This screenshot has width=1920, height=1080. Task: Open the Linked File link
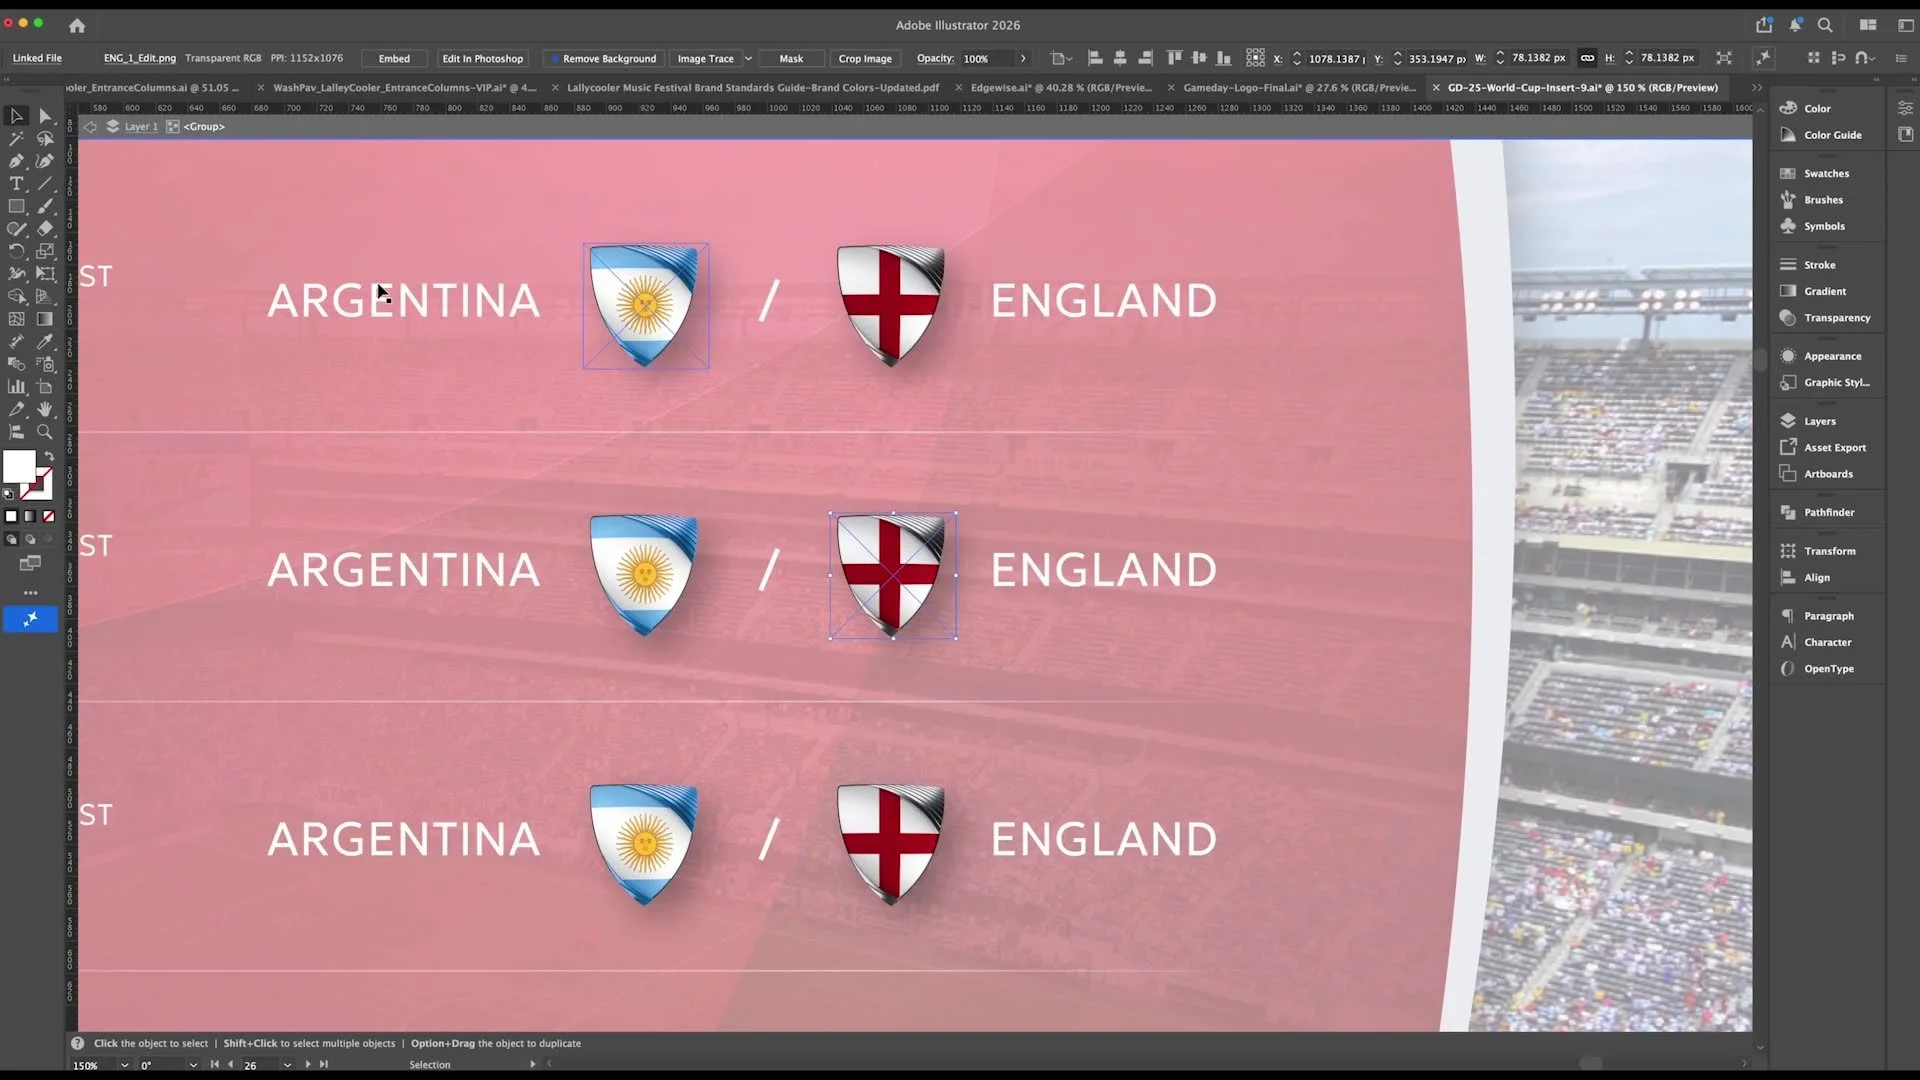(x=37, y=58)
